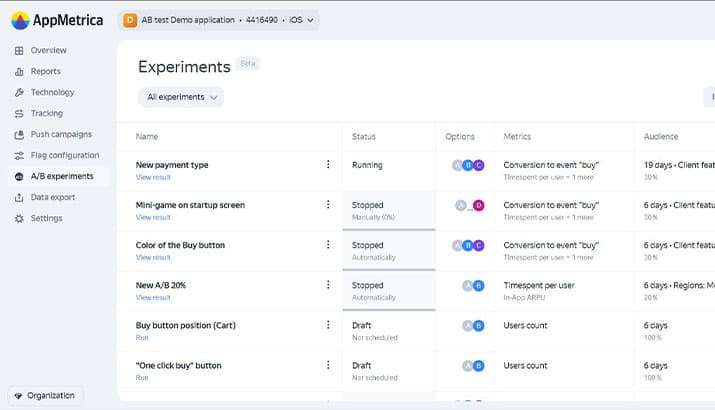Viewport: 715px width, 410px height.
Task: Open the Tracking section
Action: [x=46, y=113]
